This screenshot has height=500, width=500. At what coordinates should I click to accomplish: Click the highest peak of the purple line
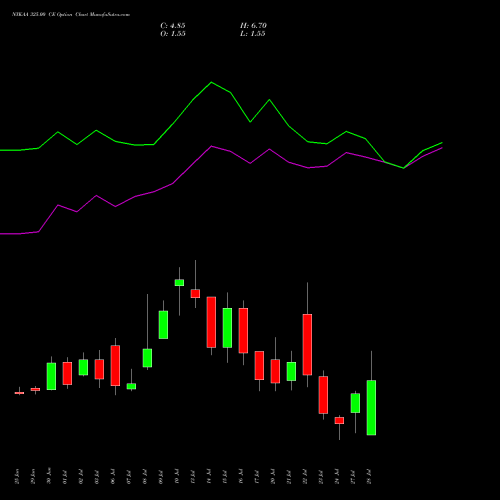(211, 146)
